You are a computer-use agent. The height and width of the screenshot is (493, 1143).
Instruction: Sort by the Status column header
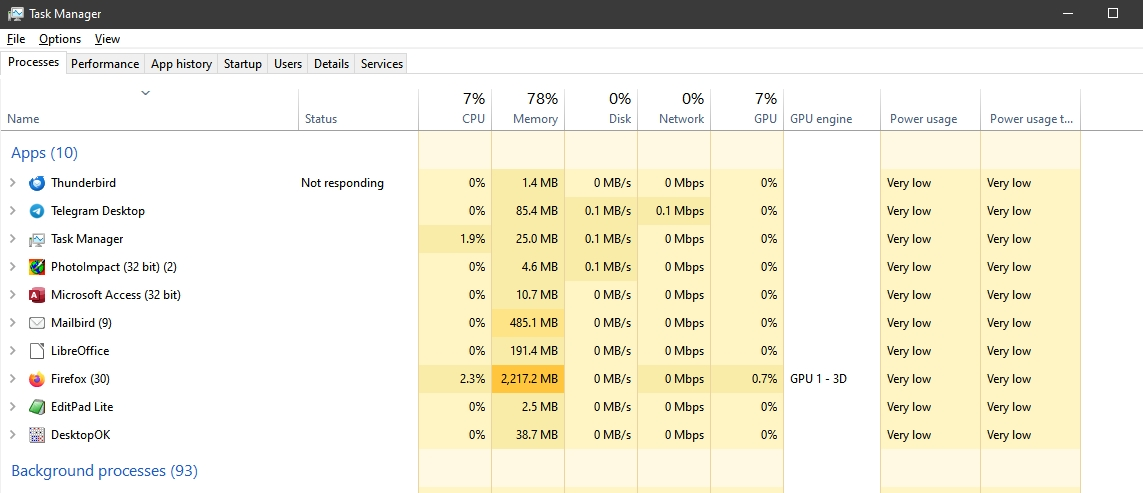click(359, 109)
